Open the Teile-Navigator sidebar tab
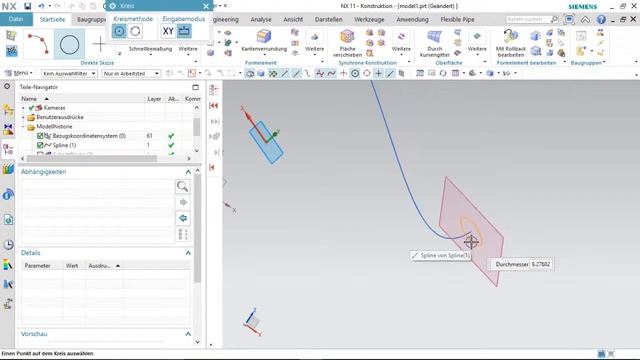This screenshot has width=640, height=360. pyautogui.click(x=8, y=149)
